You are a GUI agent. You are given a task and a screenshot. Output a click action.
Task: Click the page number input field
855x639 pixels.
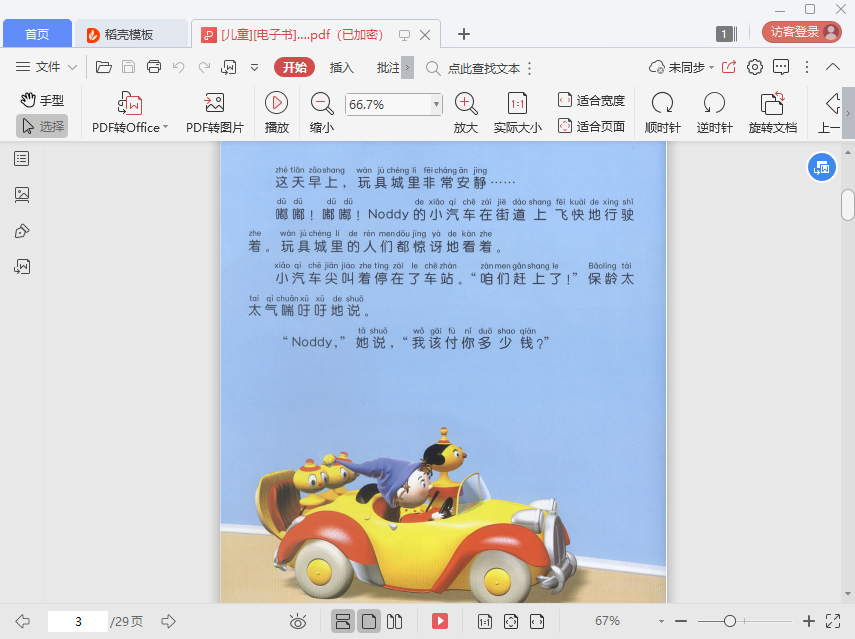pyautogui.click(x=78, y=621)
